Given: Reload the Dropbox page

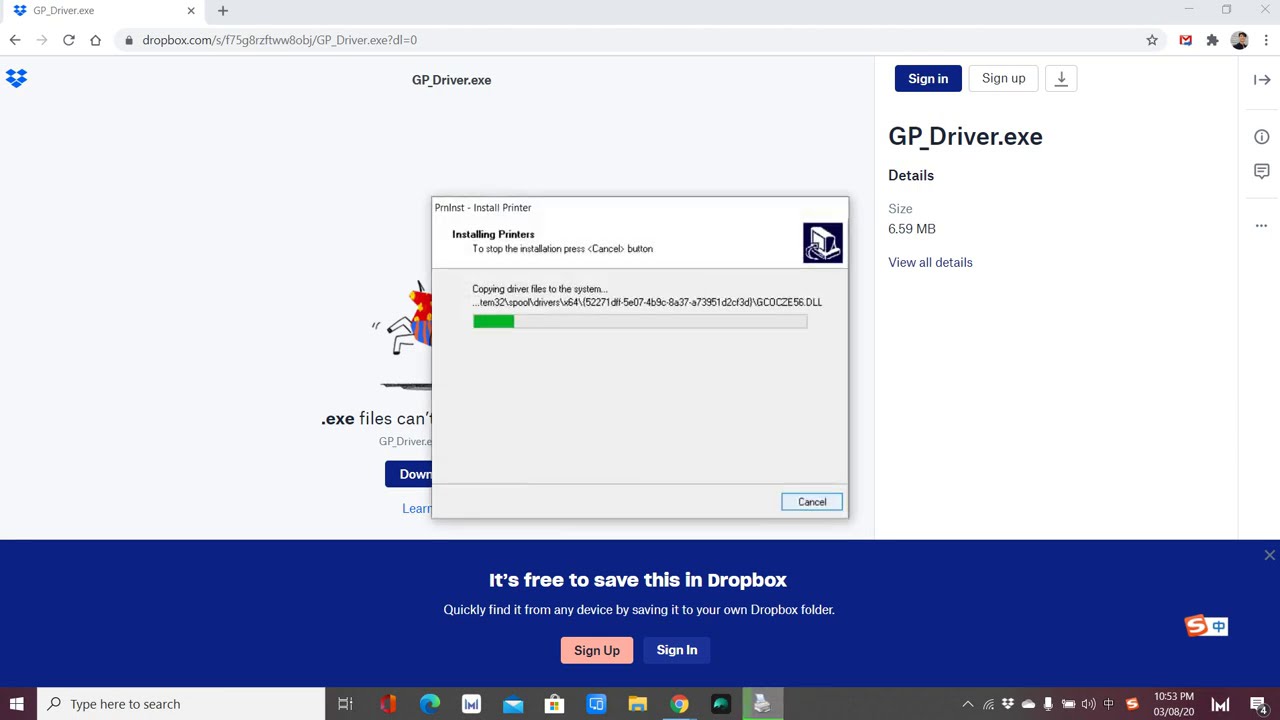Looking at the screenshot, I should pos(68,40).
